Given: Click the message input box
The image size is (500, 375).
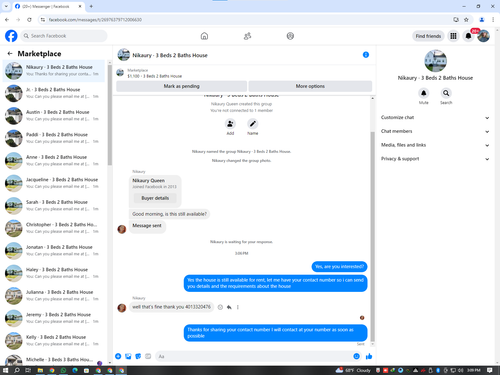Looking at the screenshot, I should pos(253,356).
